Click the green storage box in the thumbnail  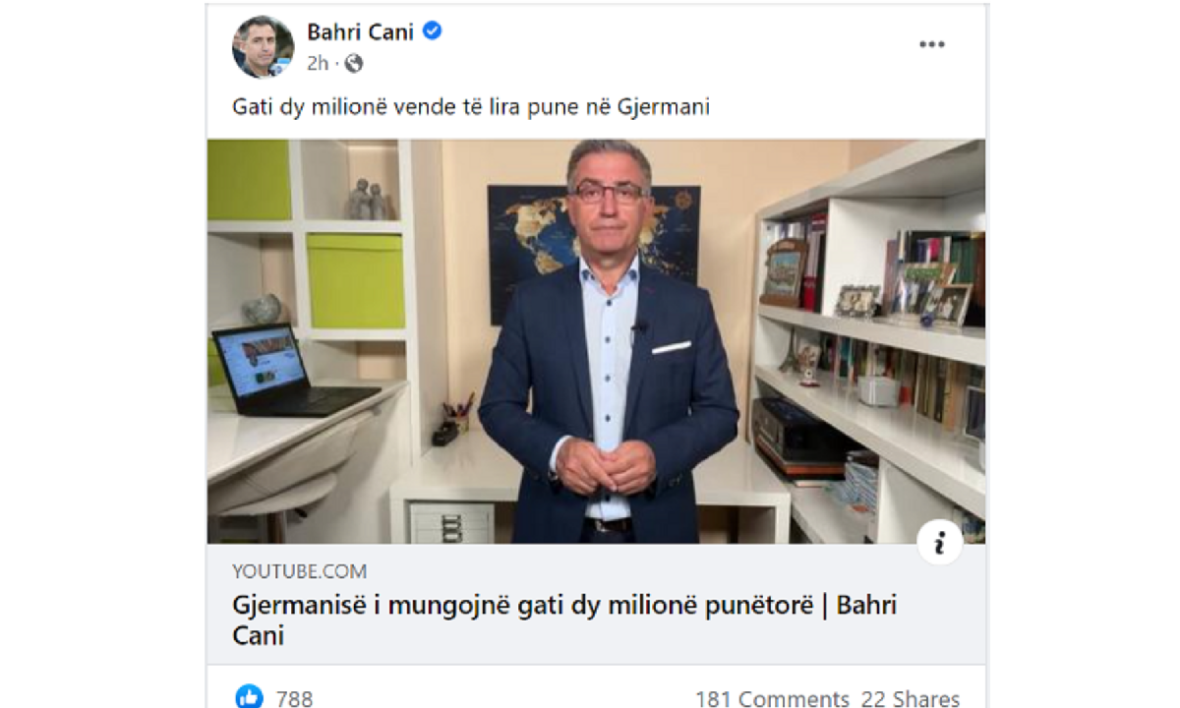354,281
